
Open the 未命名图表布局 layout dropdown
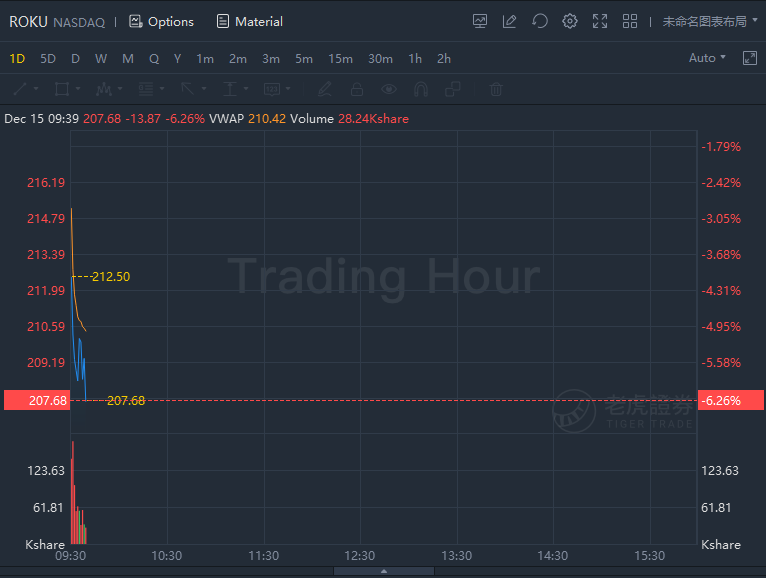pos(710,21)
